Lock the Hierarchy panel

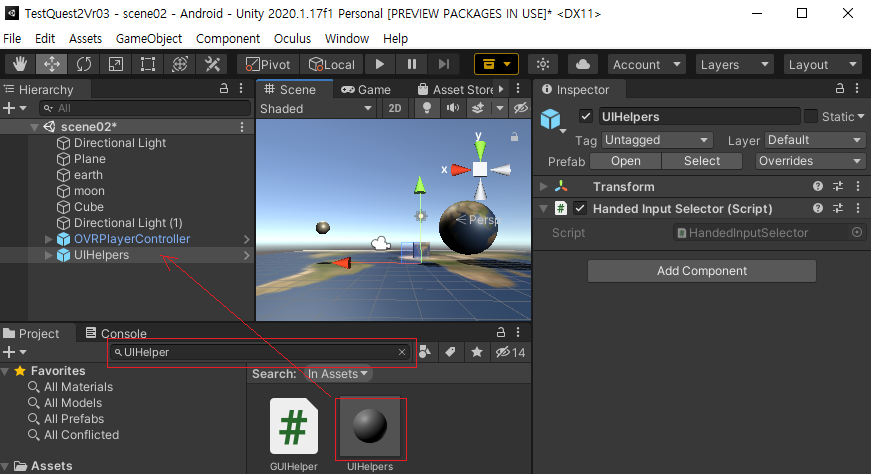(224, 88)
